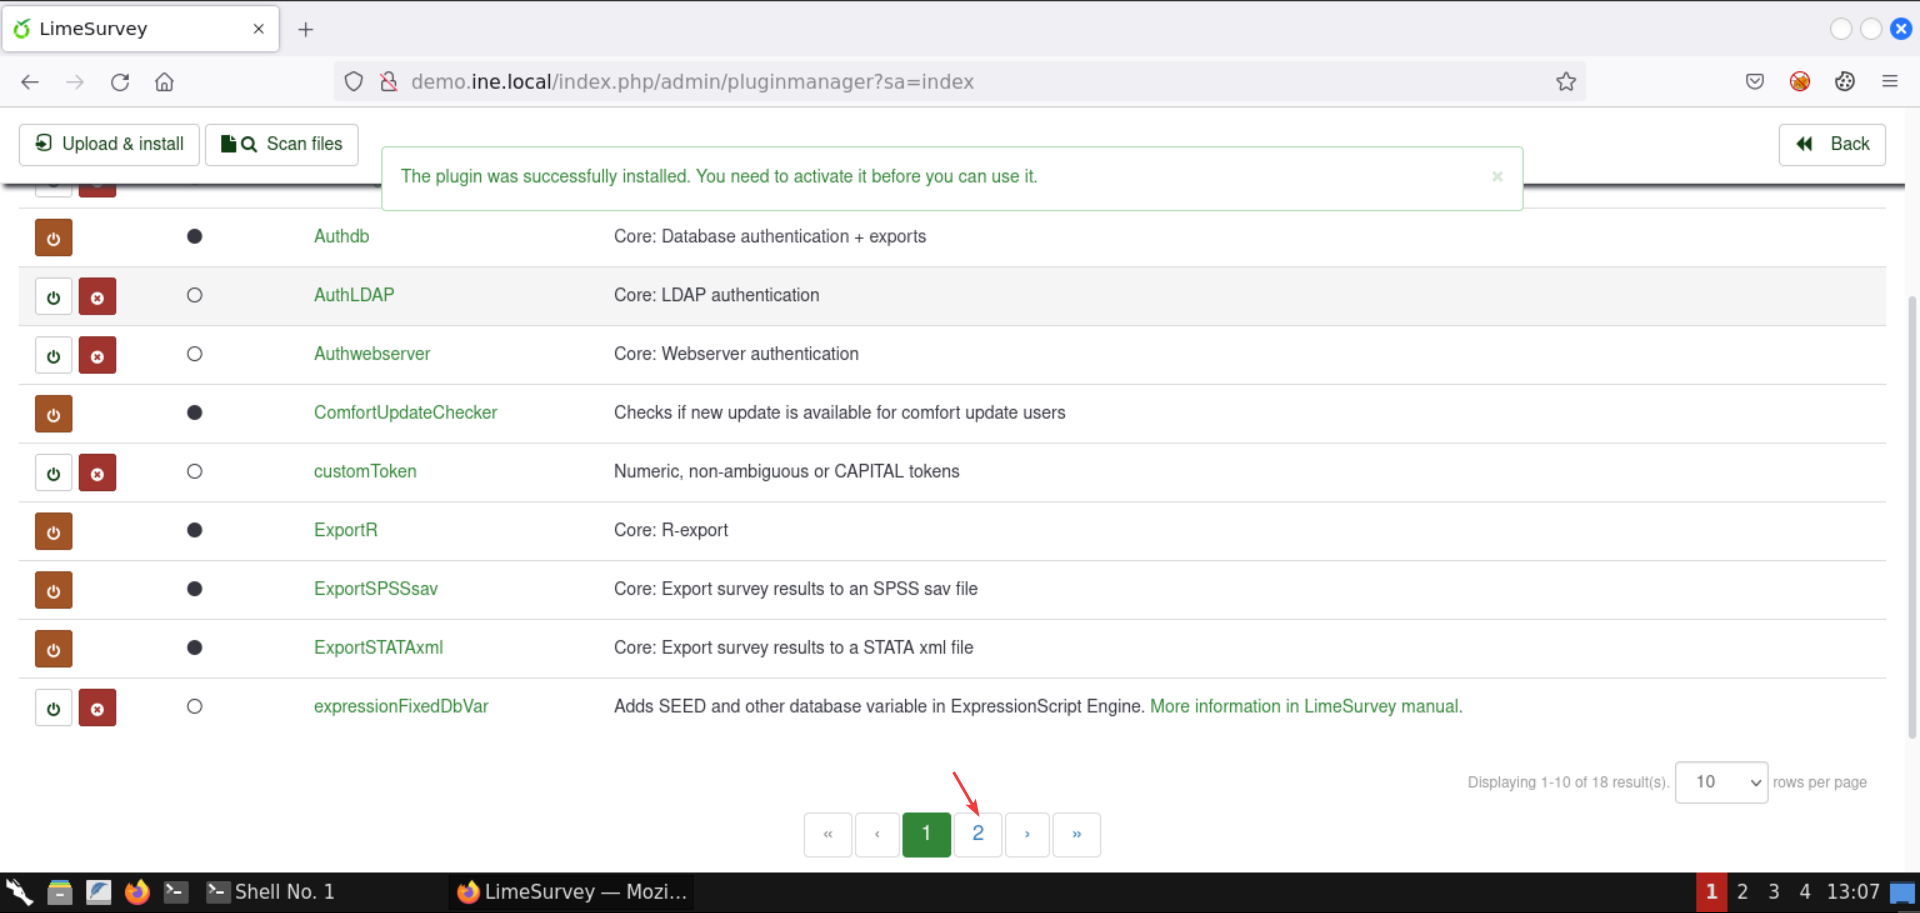Deactivate the ExportR plugin power icon

point(53,532)
